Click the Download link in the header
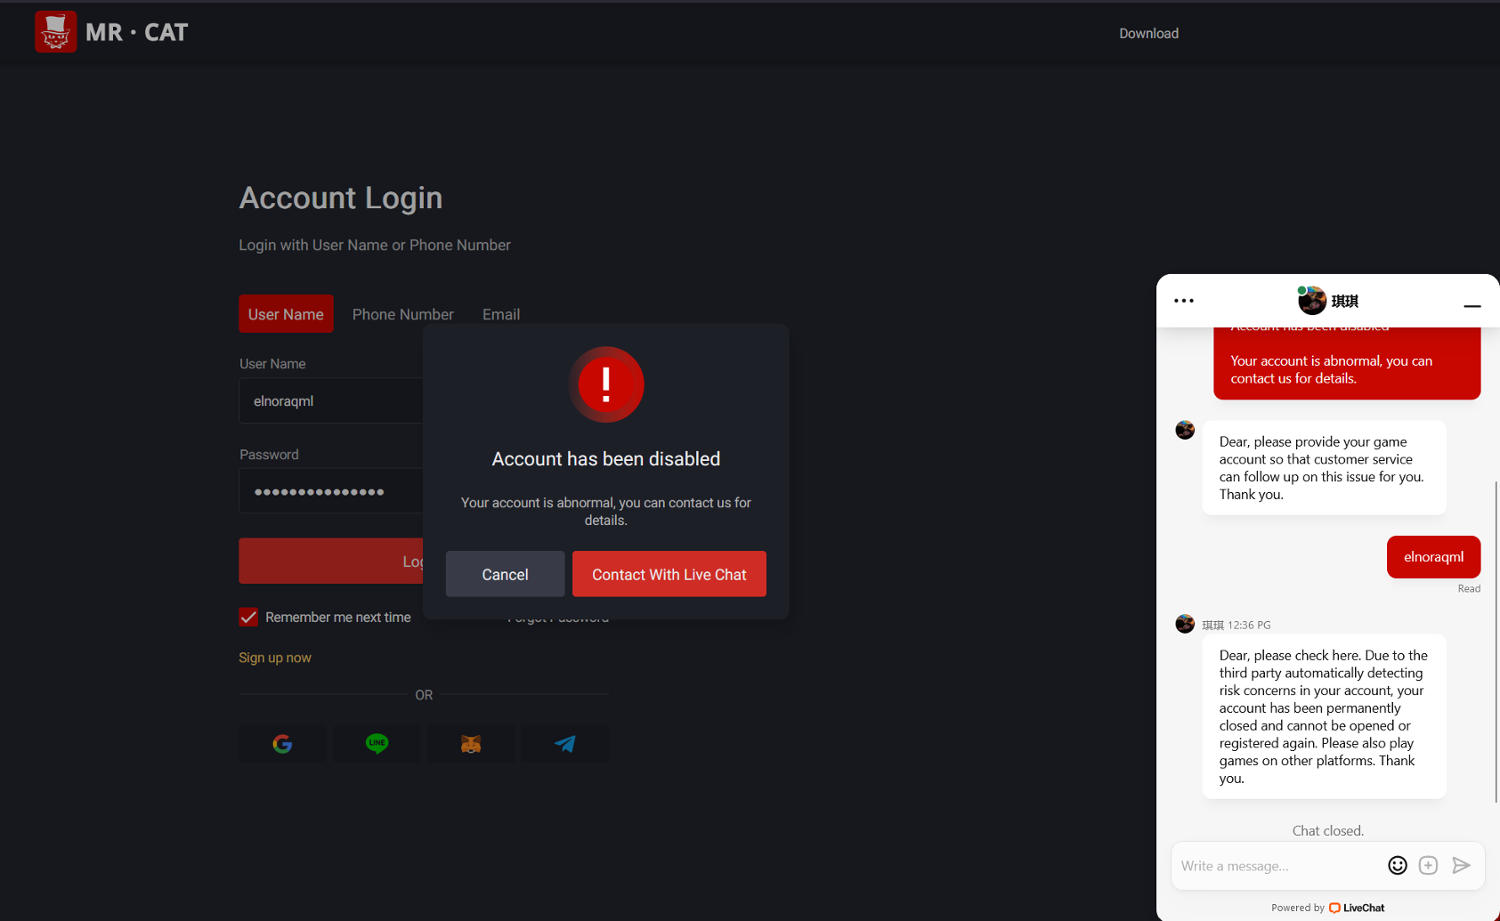 (x=1148, y=33)
